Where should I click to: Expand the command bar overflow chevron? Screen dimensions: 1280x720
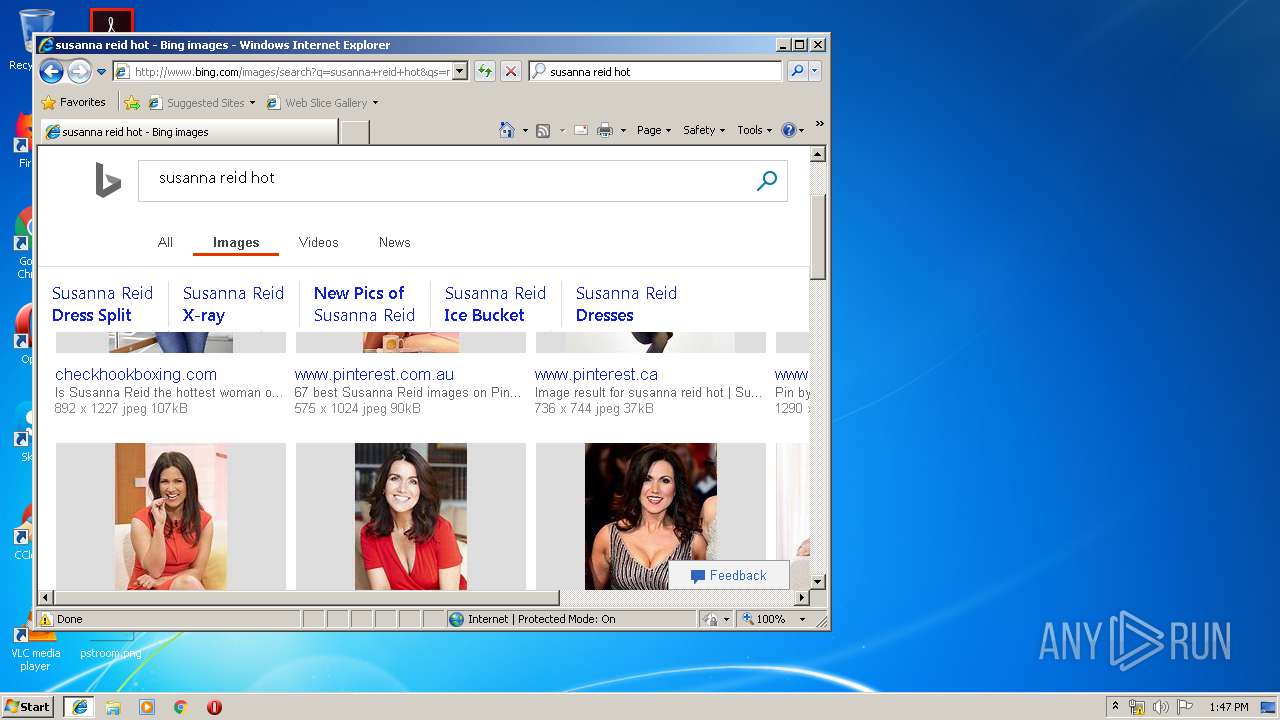(x=819, y=124)
